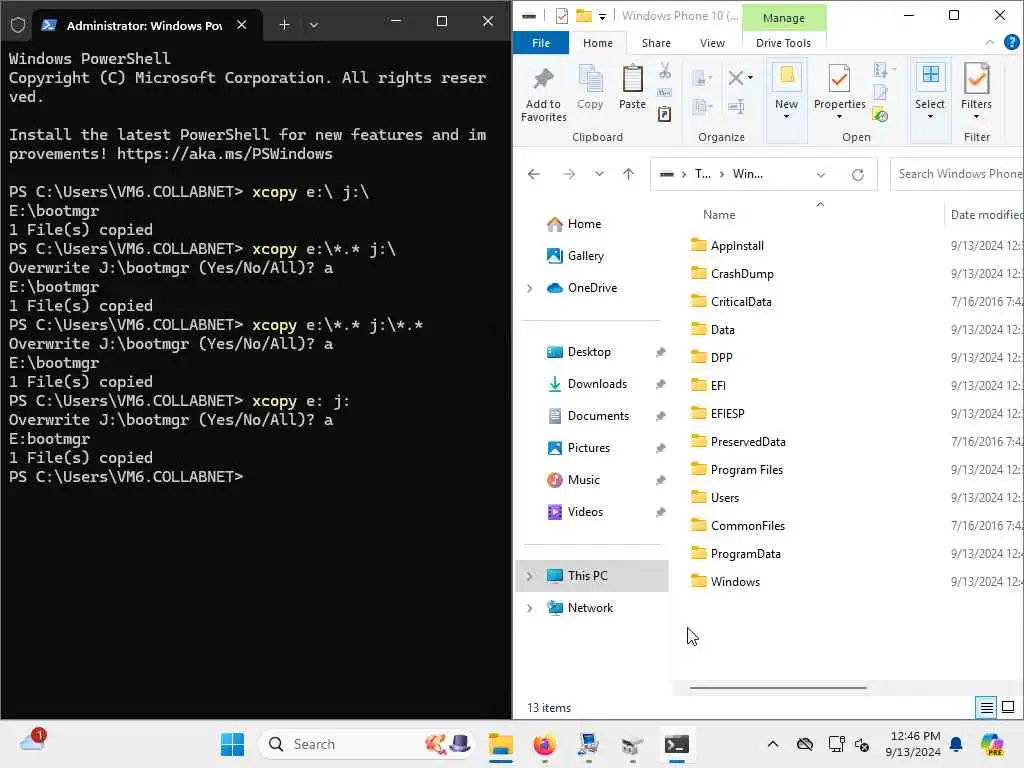Click the Back arrow in Explorer
The height and width of the screenshot is (768, 1024).
point(534,174)
